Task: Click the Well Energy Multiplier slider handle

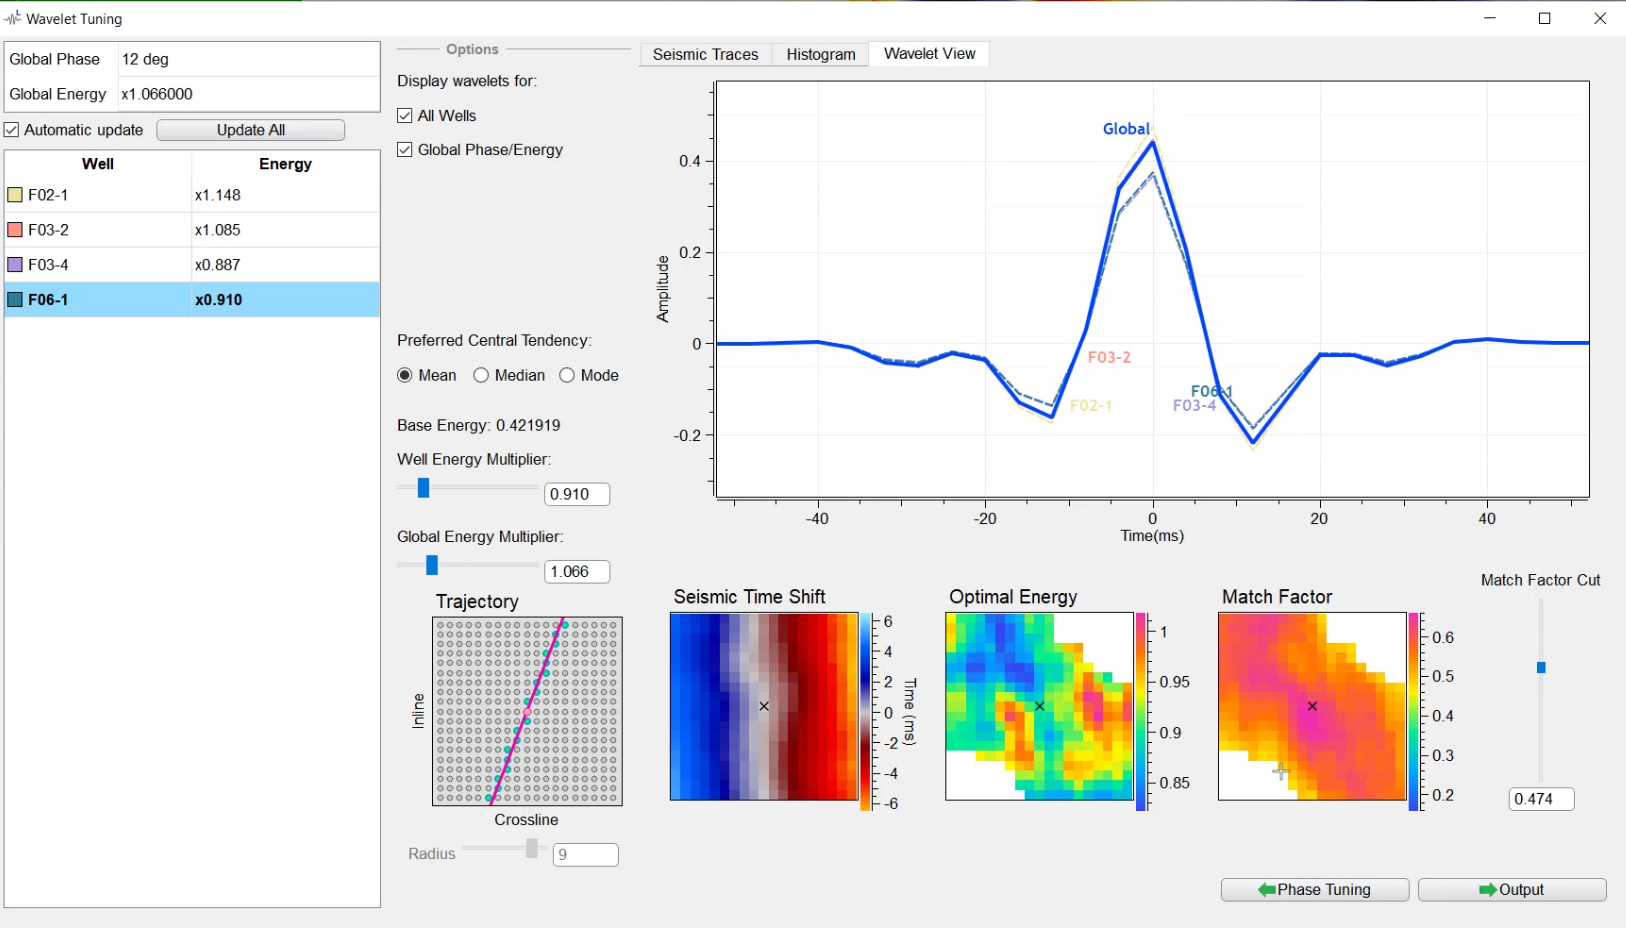Action: [423, 488]
